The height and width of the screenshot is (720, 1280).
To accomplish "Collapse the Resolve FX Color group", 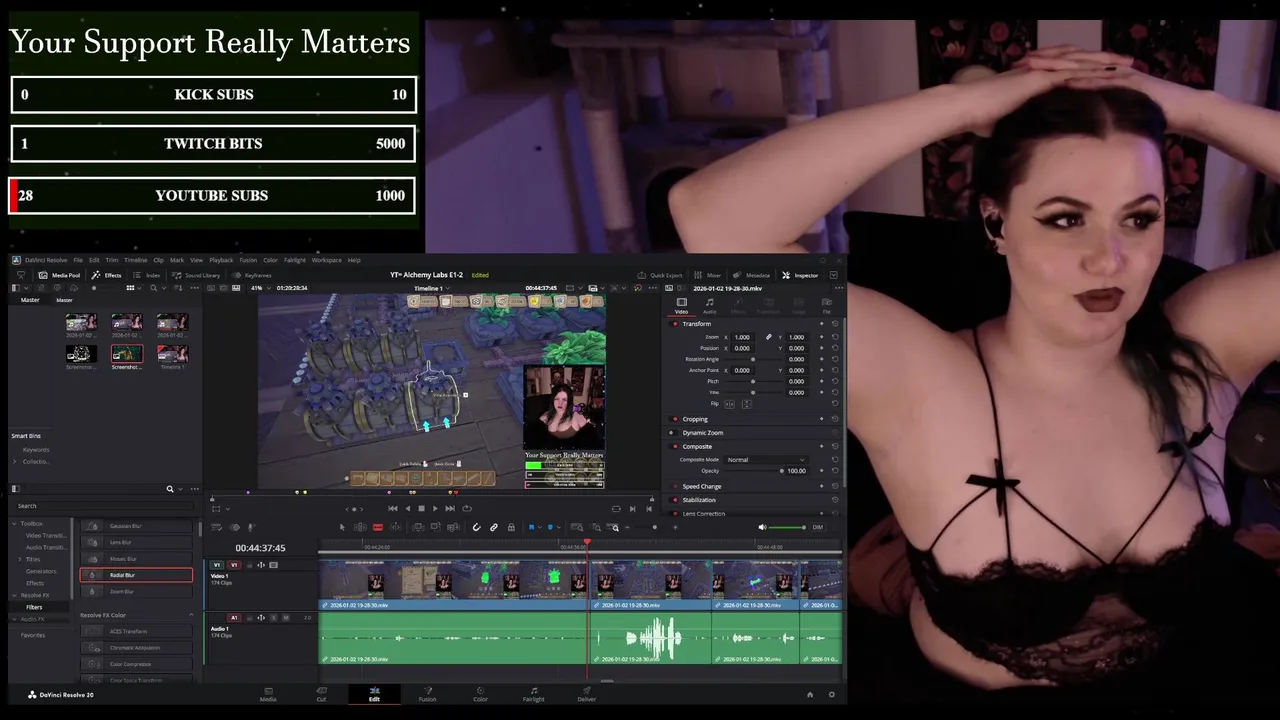I will pos(191,615).
